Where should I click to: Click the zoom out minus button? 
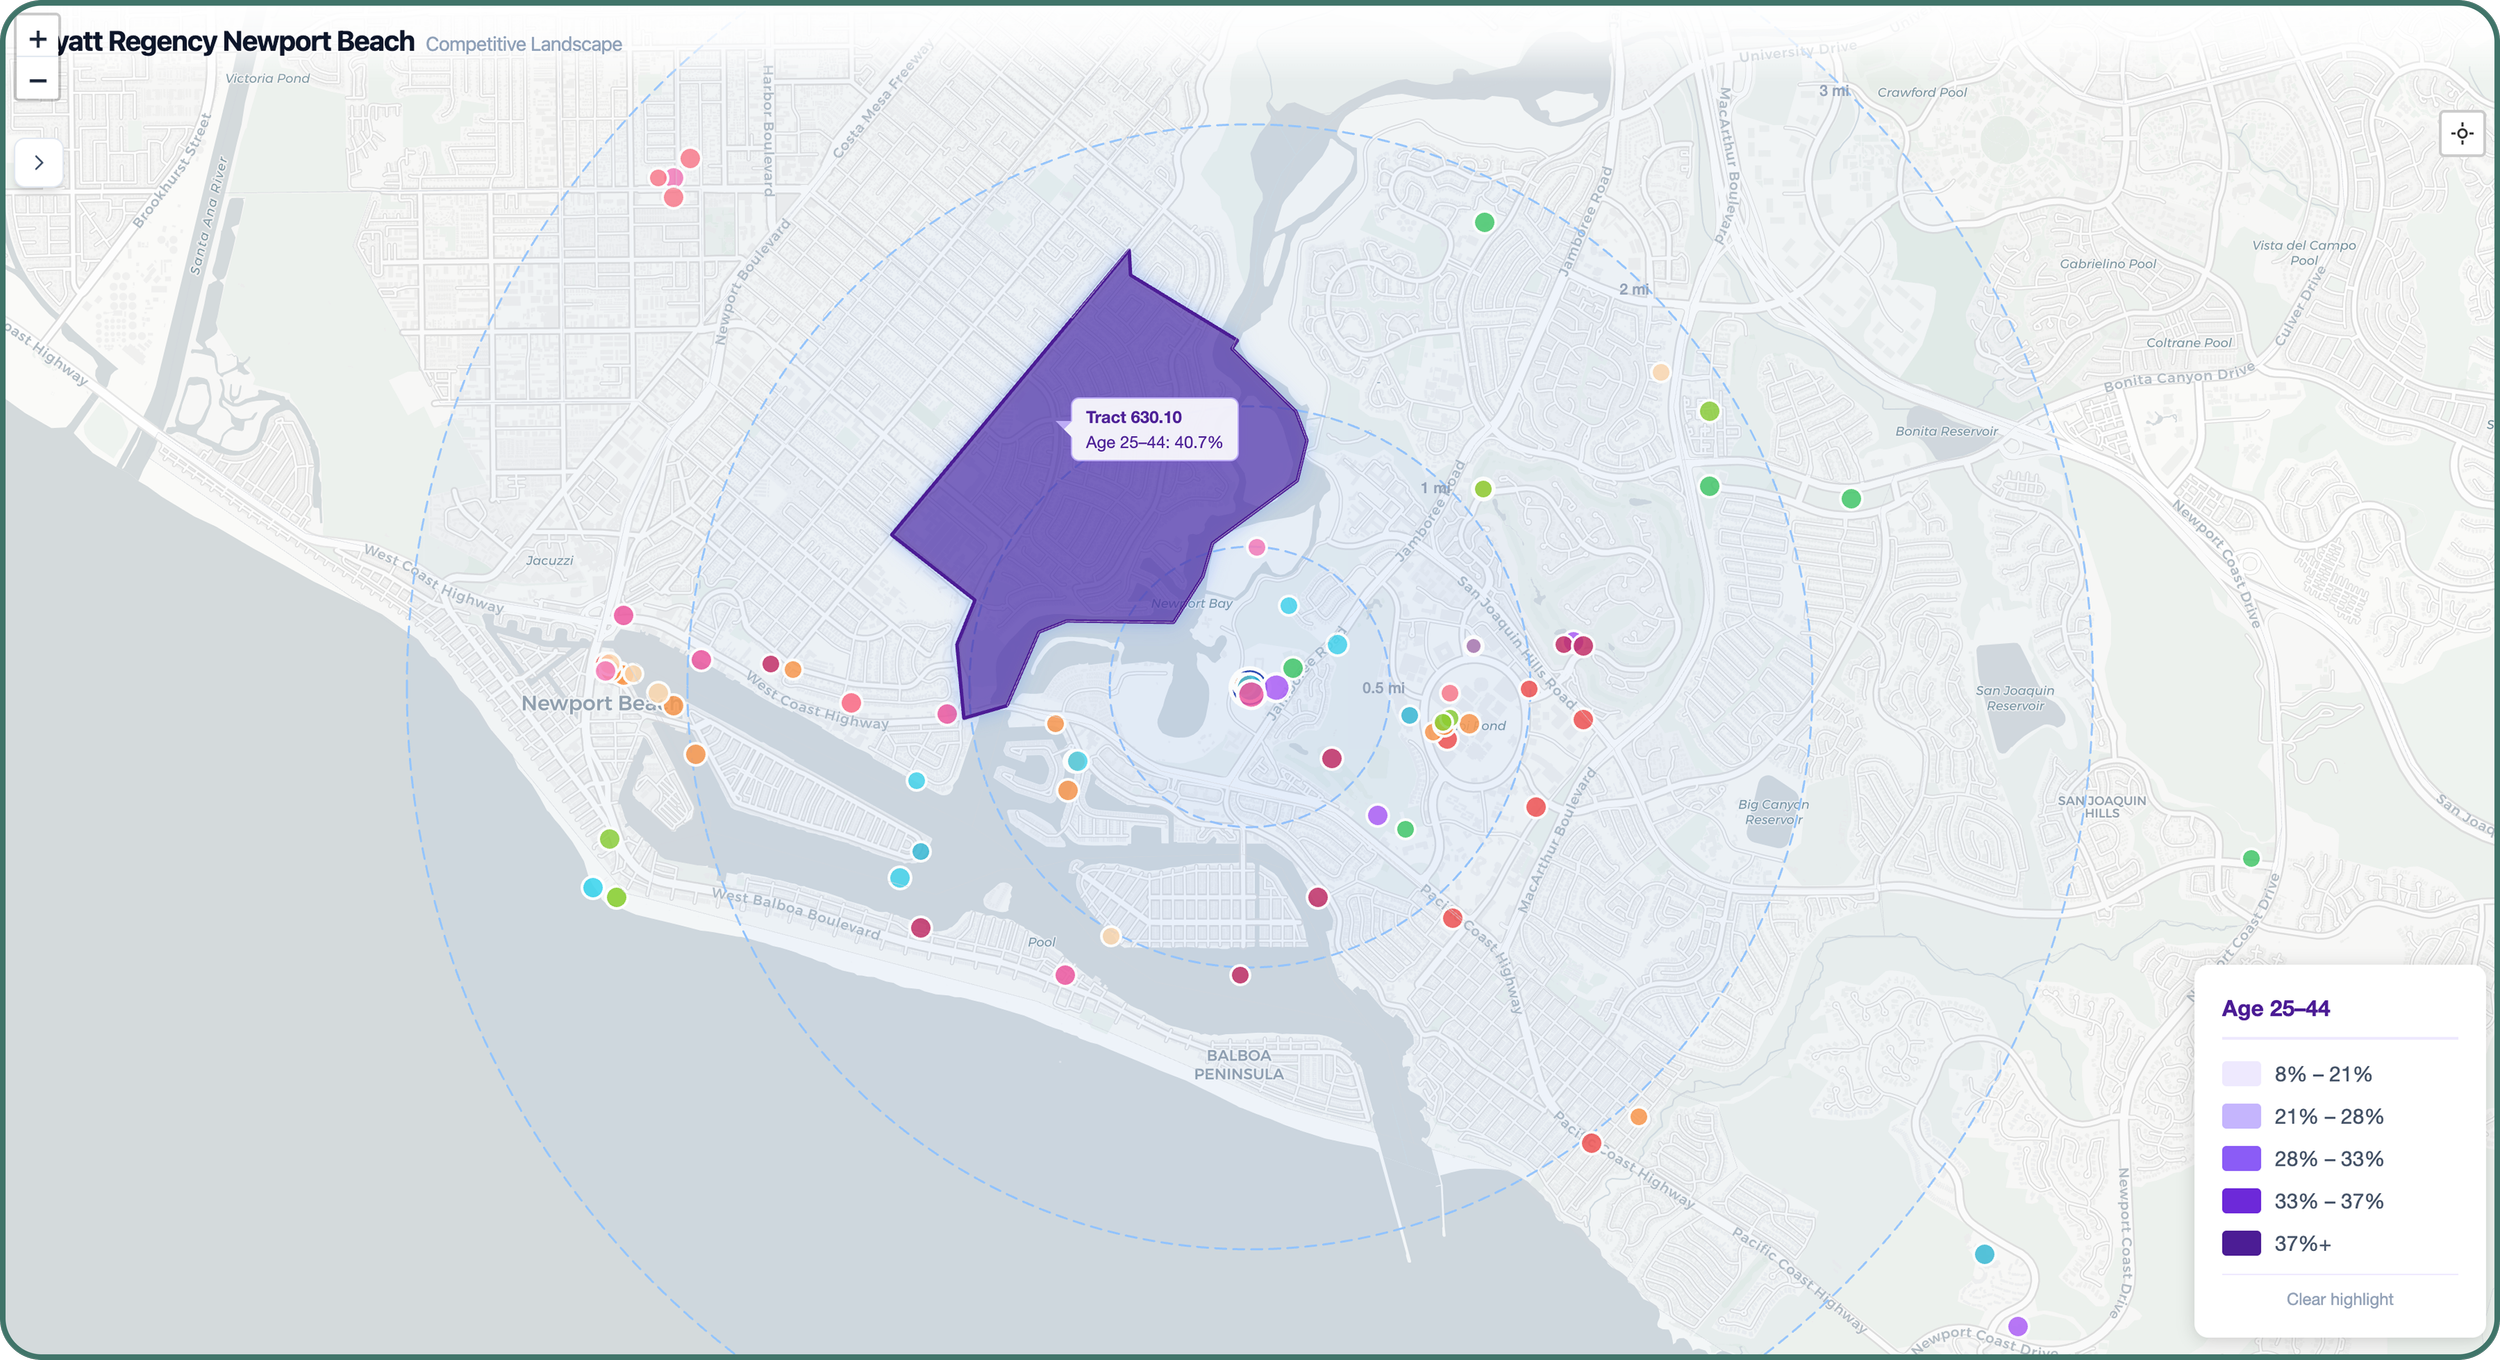click(x=37, y=80)
